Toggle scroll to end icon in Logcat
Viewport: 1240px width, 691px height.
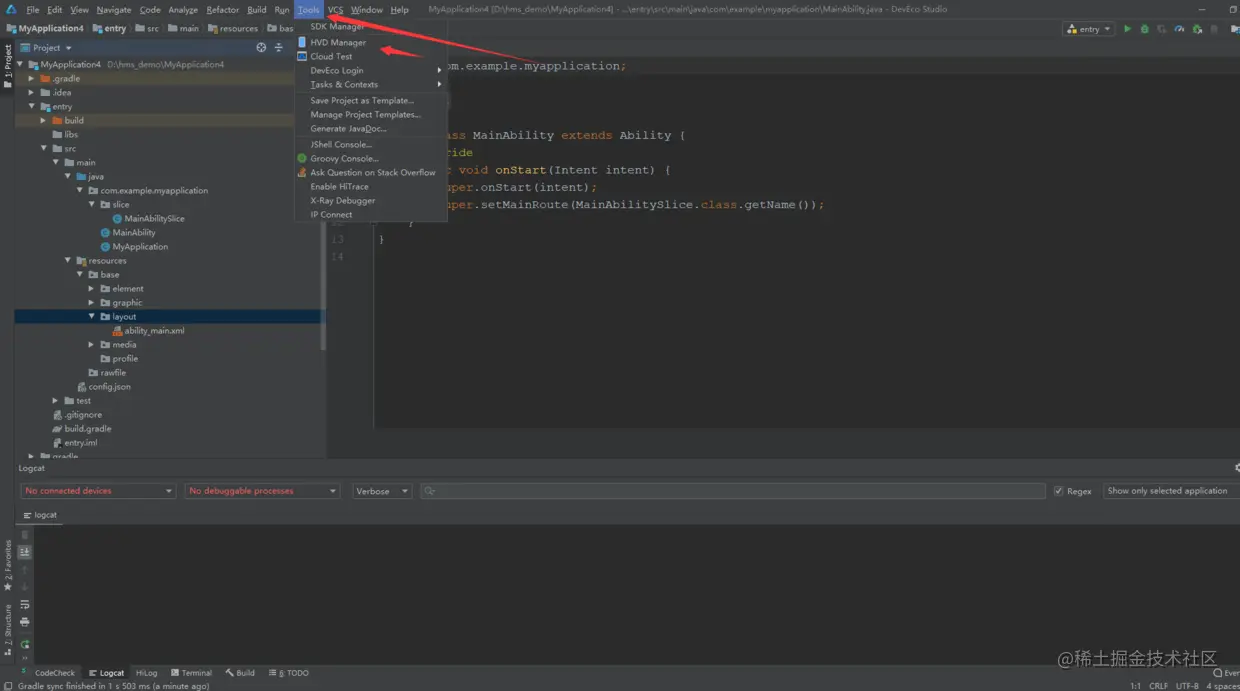point(25,552)
